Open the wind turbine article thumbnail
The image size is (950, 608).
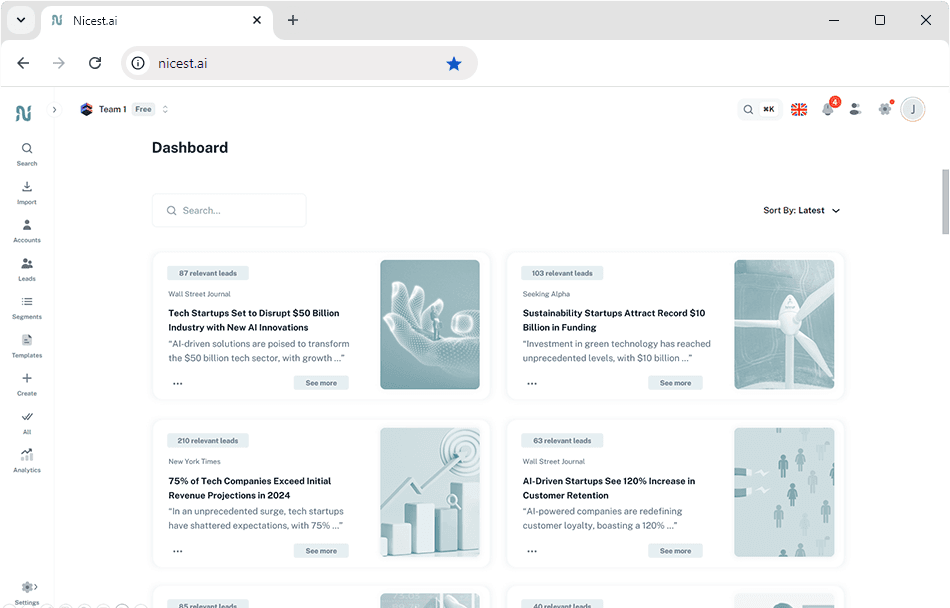tap(784, 325)
